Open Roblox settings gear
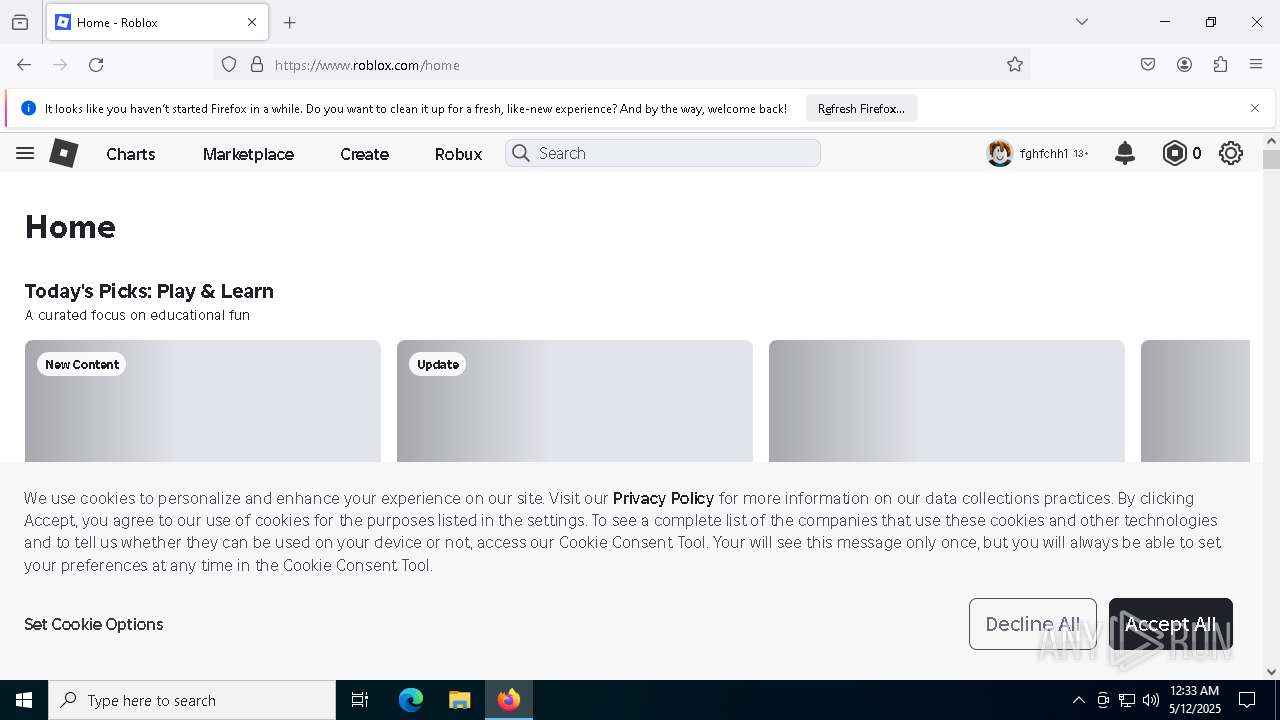1280x720 pixels. point(1231,153)
